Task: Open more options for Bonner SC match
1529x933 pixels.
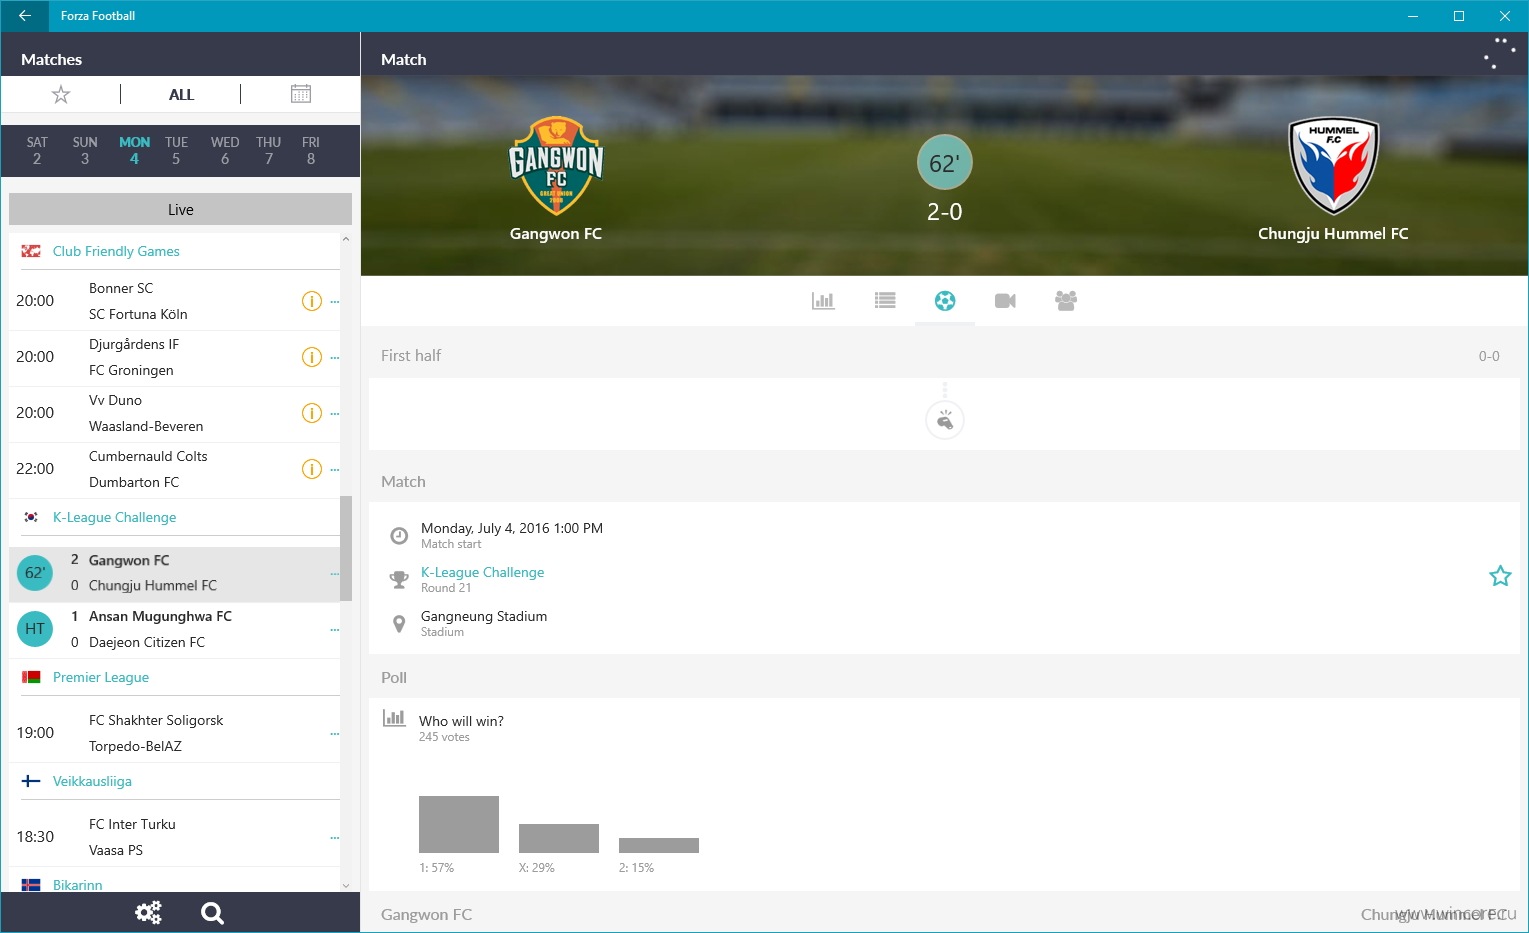Action: pos(335,302)
